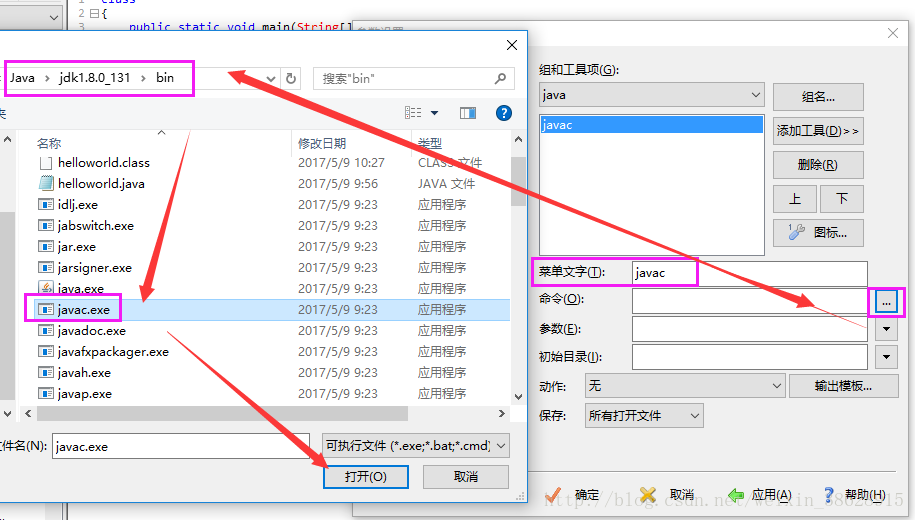This screenshot has height=520, width=915.
Task: Click the search magnifier in the bin search box
Action: coord(500,78)
